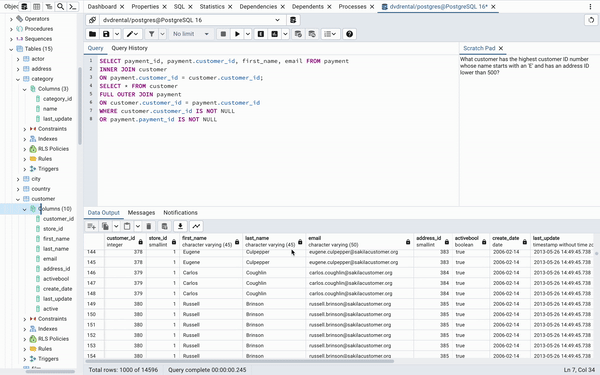
Task: Open the kebab menu at top right
Action: 590,7
